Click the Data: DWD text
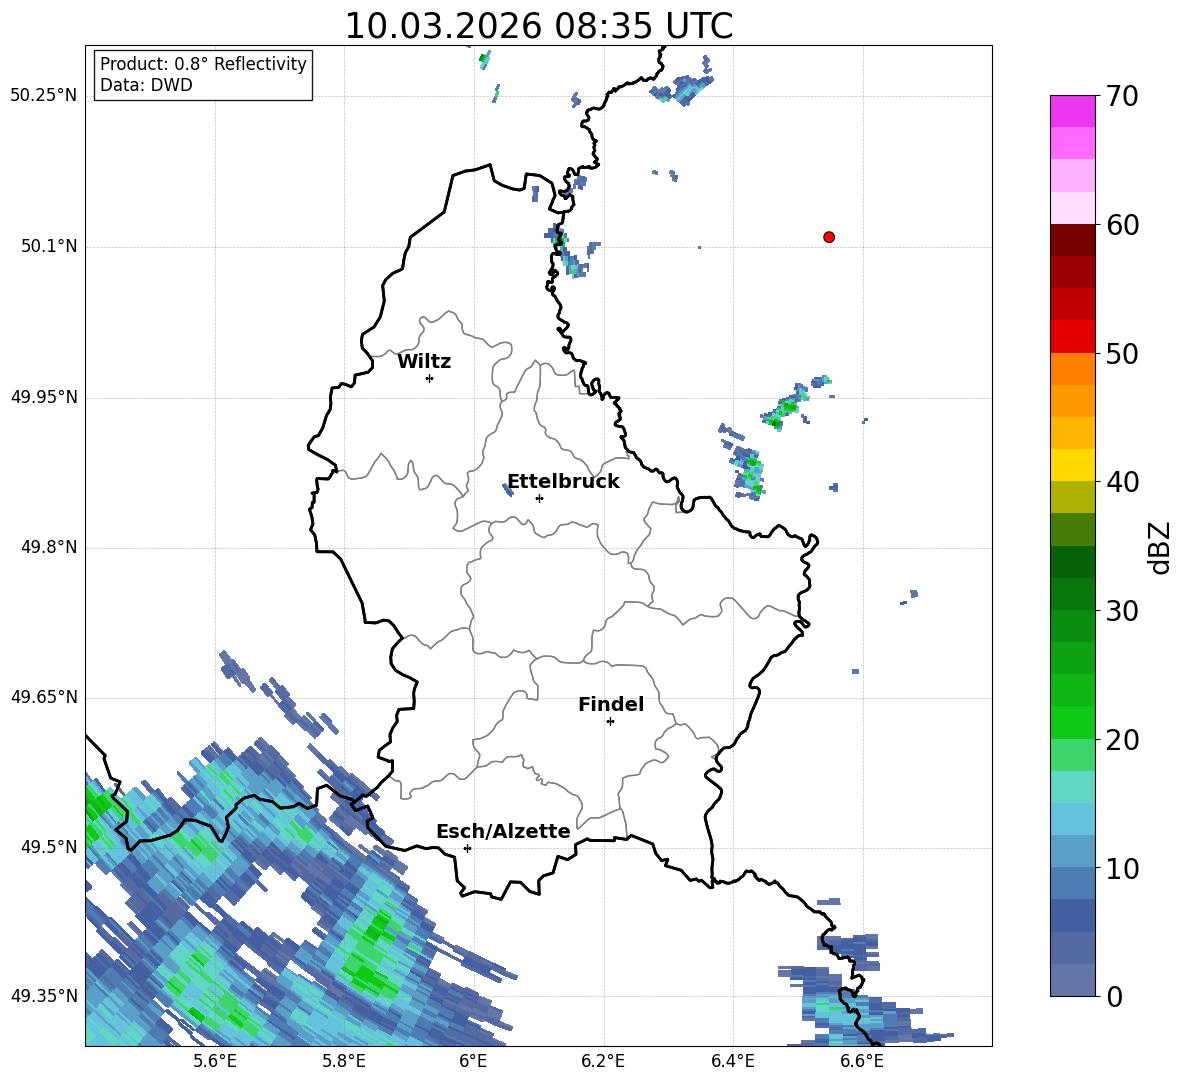The image size is (1184, 1081). tap(146, 85)
